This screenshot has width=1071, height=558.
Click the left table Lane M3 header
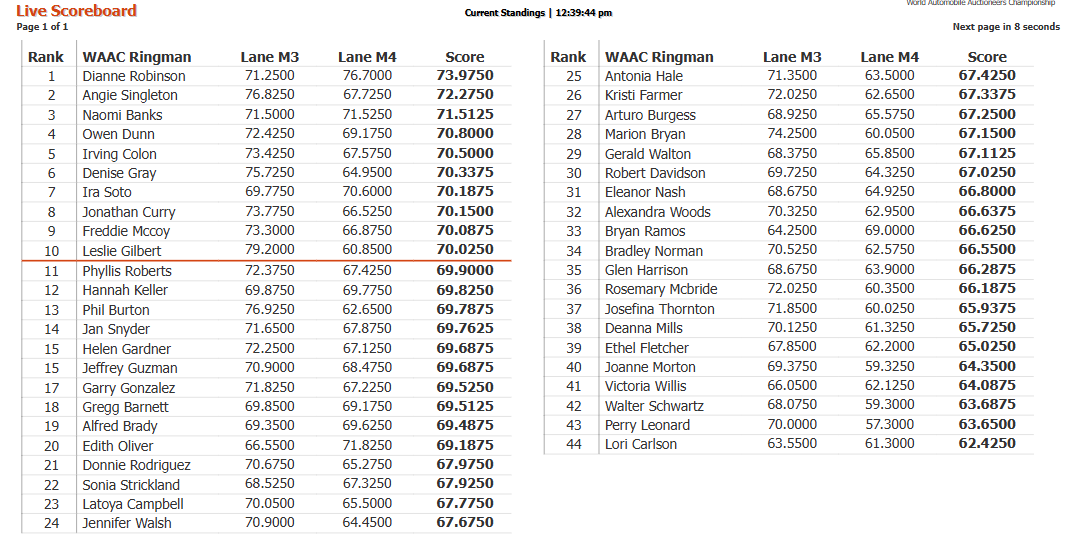pos(270,57)
